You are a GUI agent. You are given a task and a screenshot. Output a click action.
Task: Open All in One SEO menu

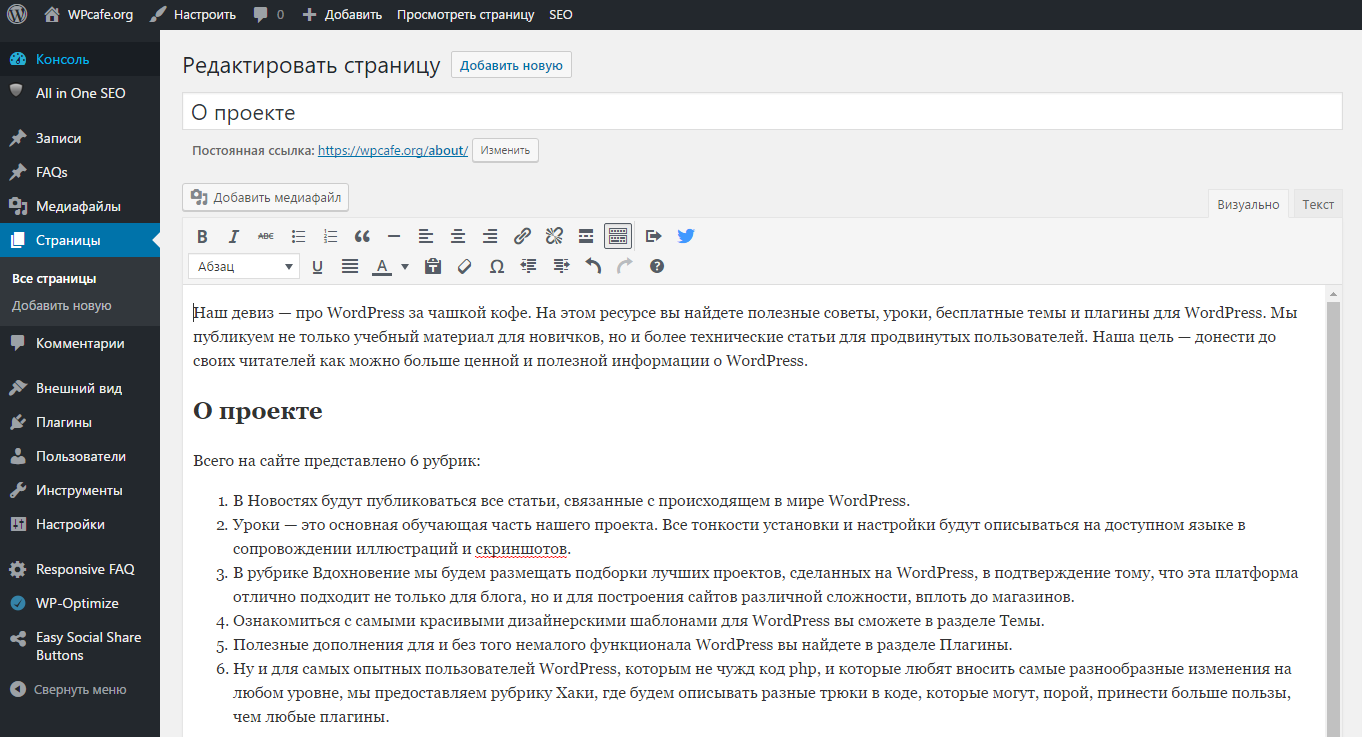click(x=80, y=93)
